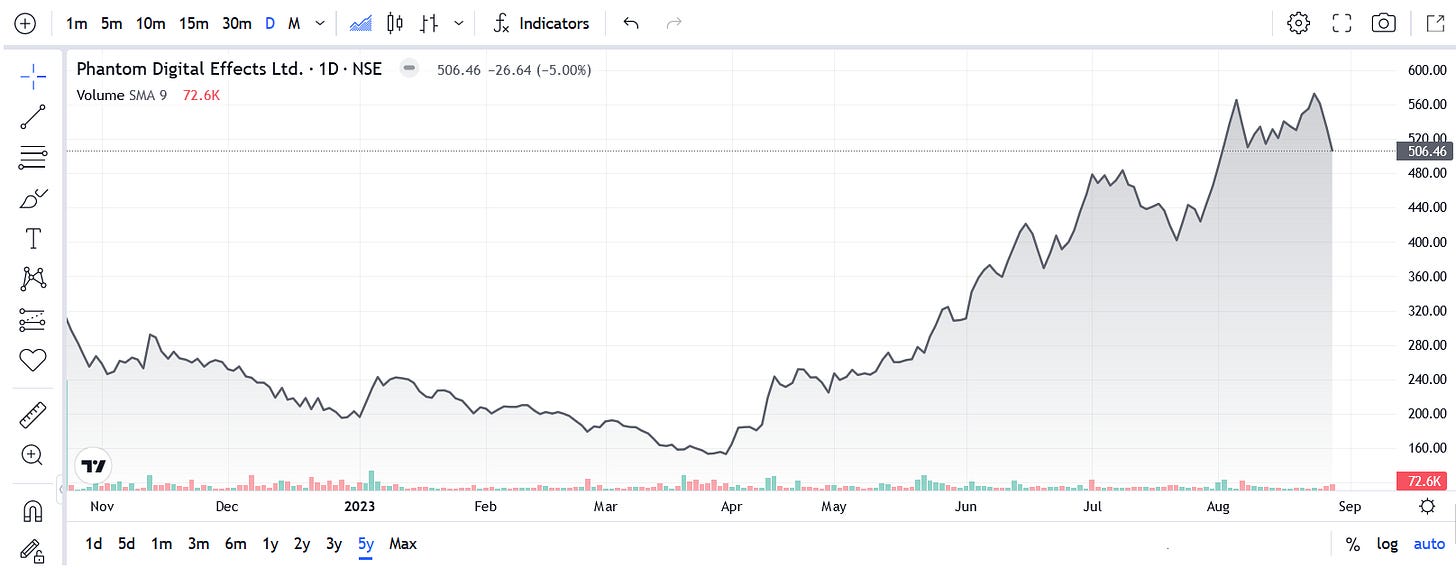Click the heart favorites icon
Screen dimensions: 1456x568
pyautogui.click(x=33, y=360)
